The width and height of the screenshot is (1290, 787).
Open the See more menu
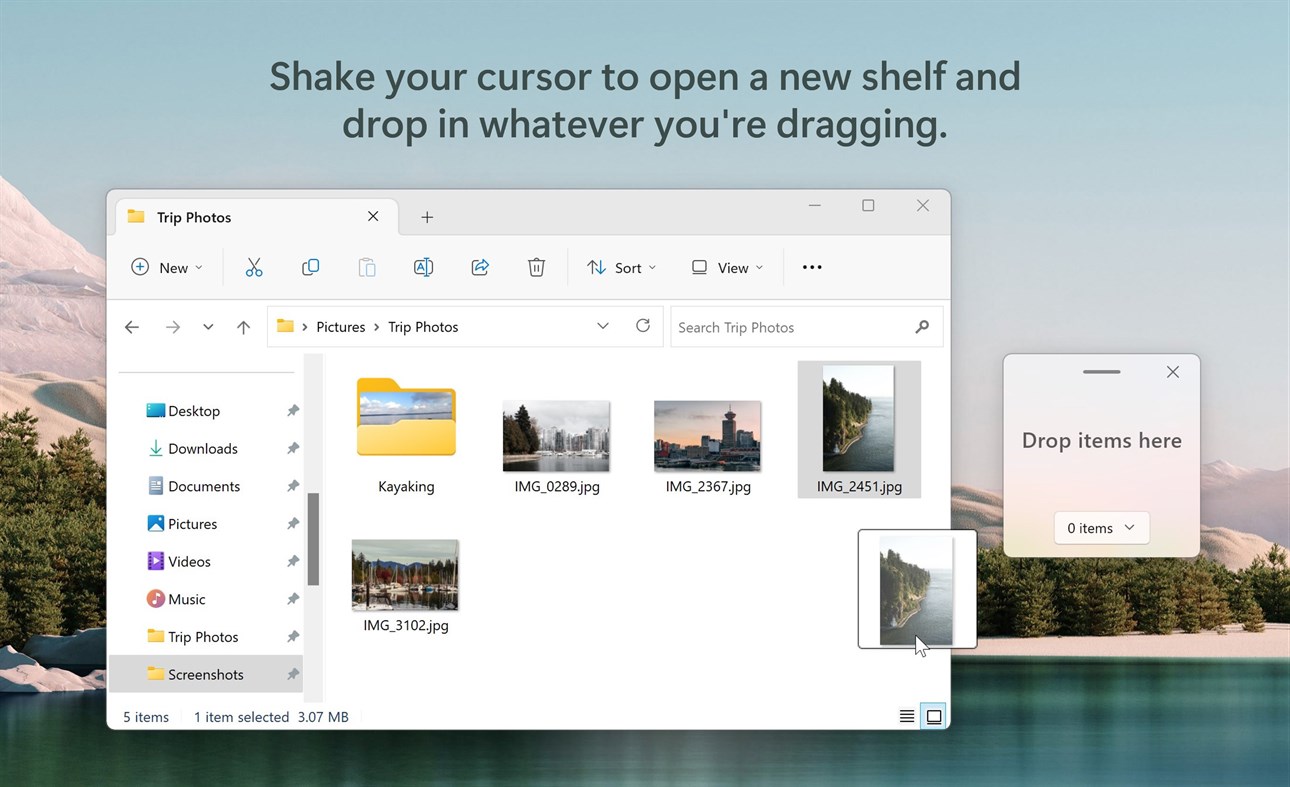coord(811,267)
